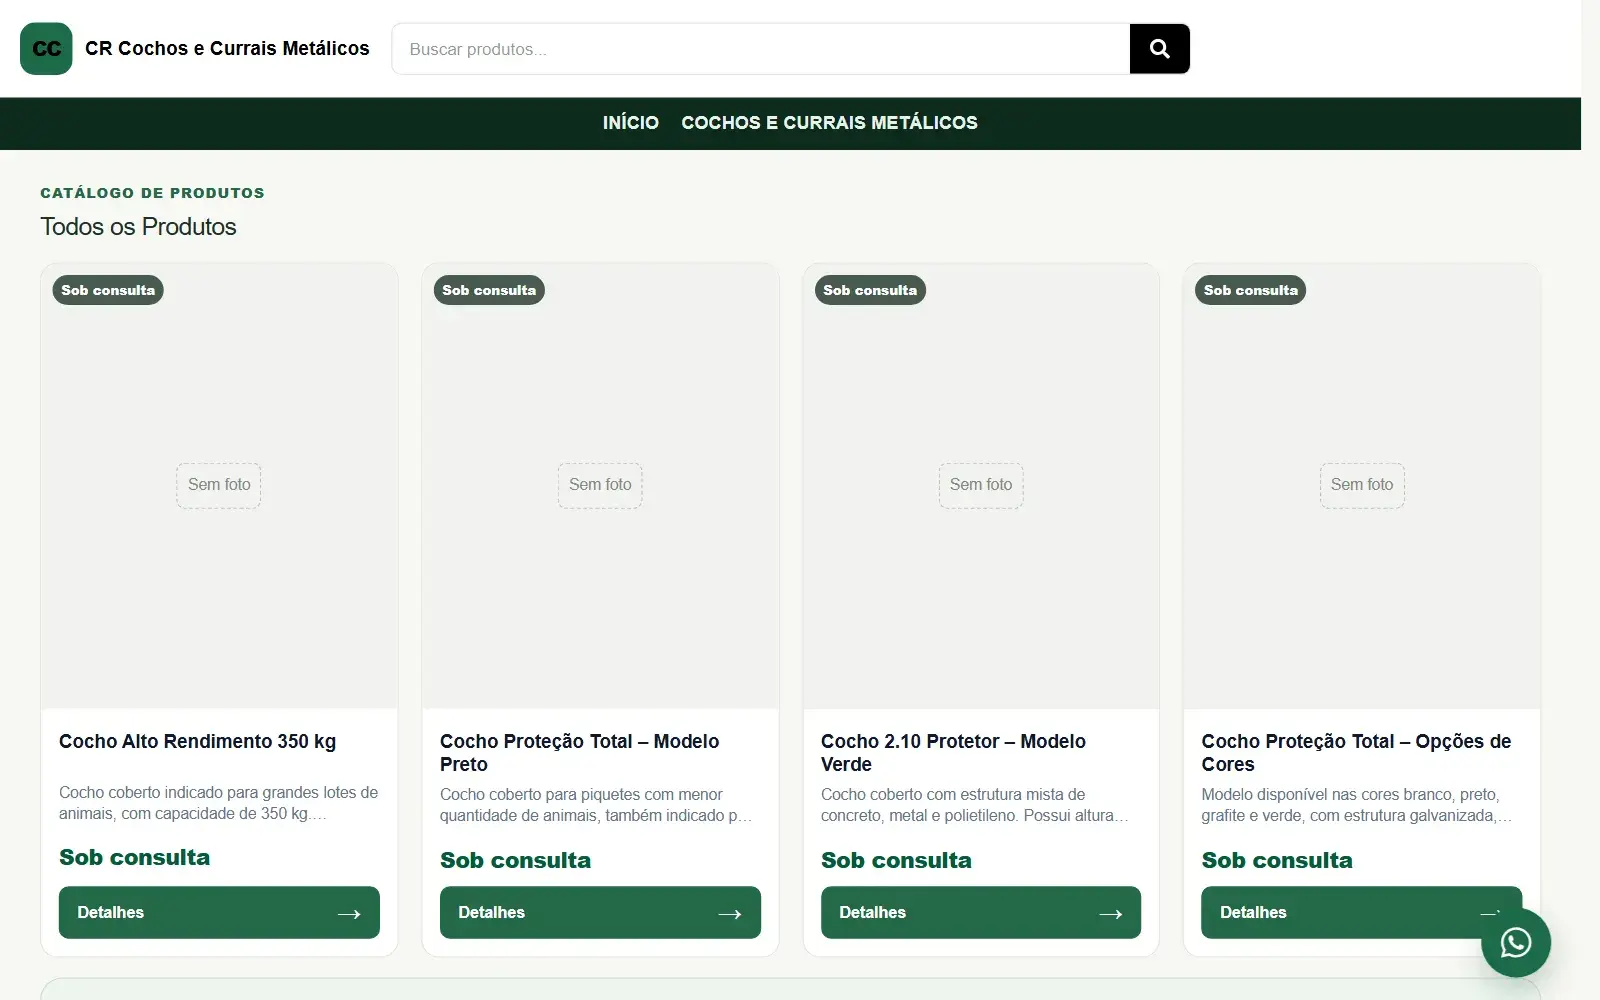Click the Cocho 2.10 Protetor – Modelo Verde title

[x=953, y=752]
